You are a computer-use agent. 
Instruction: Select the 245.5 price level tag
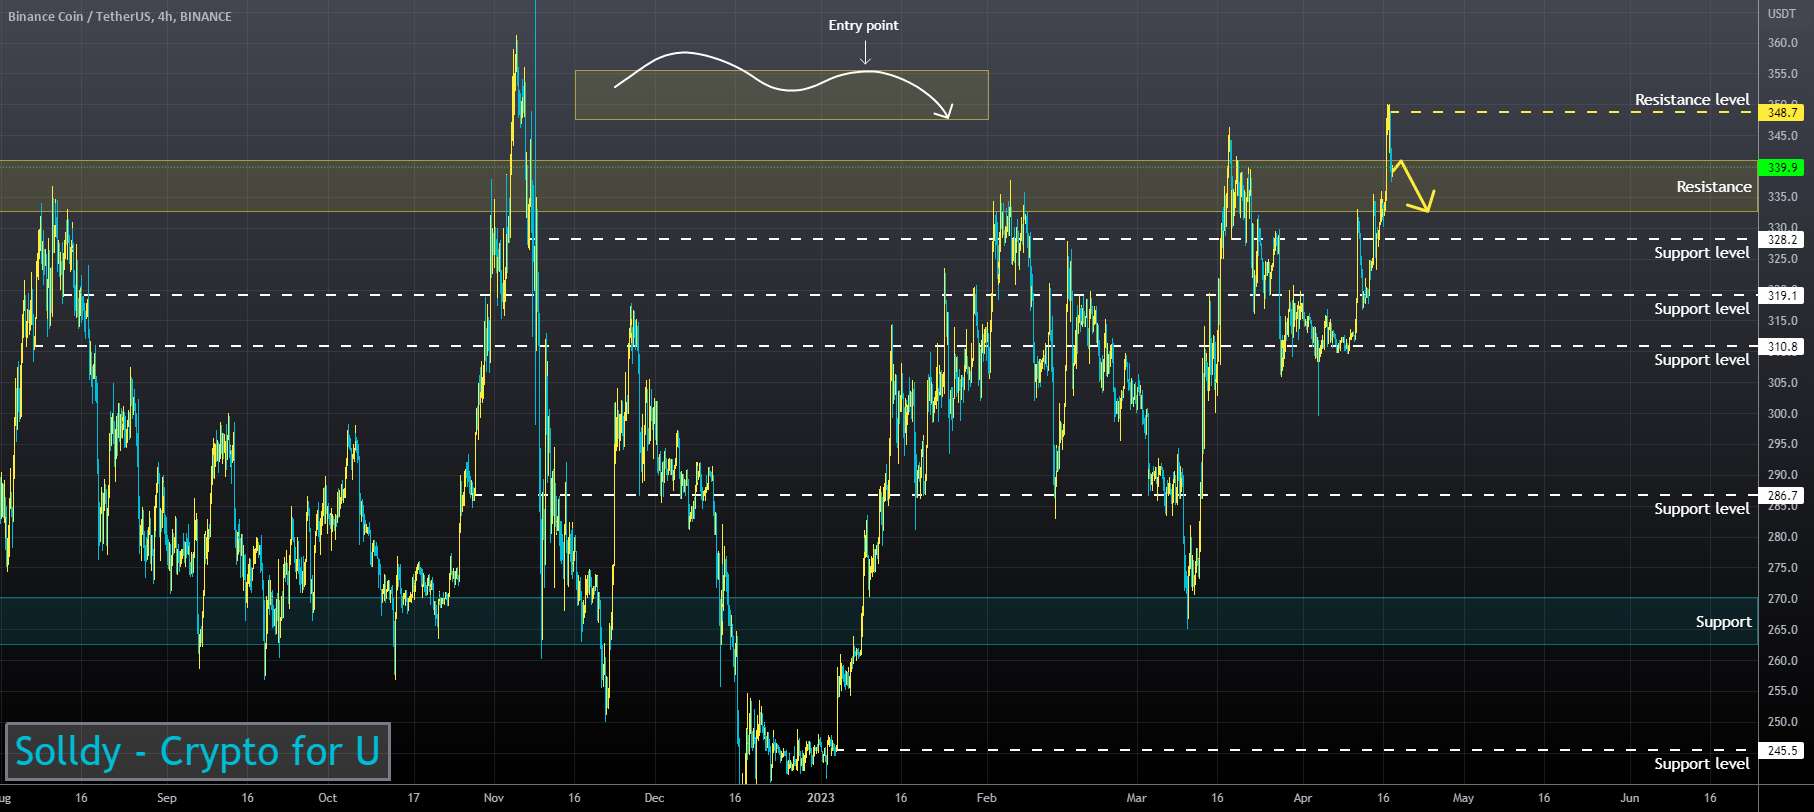1782,751
